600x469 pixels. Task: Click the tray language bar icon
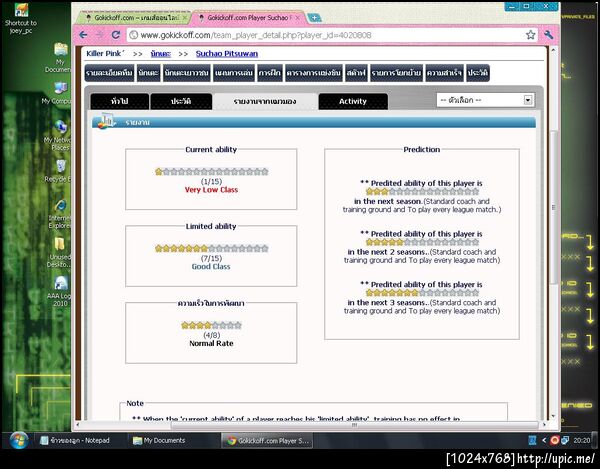point(532,441)
